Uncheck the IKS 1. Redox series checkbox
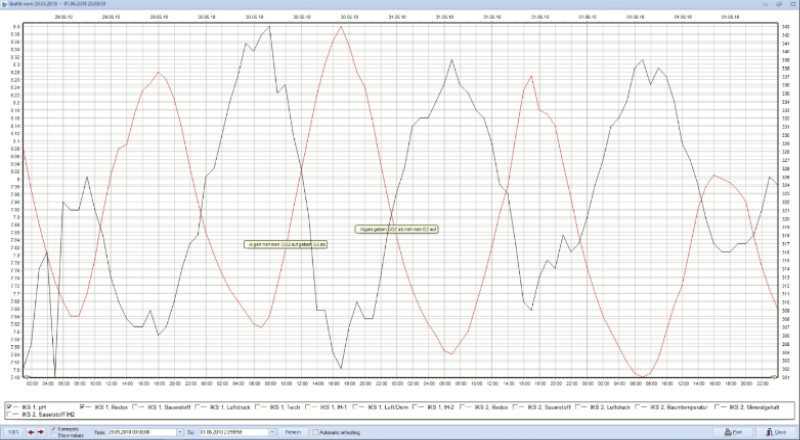 pyautogui.click(x=84, y=408)
